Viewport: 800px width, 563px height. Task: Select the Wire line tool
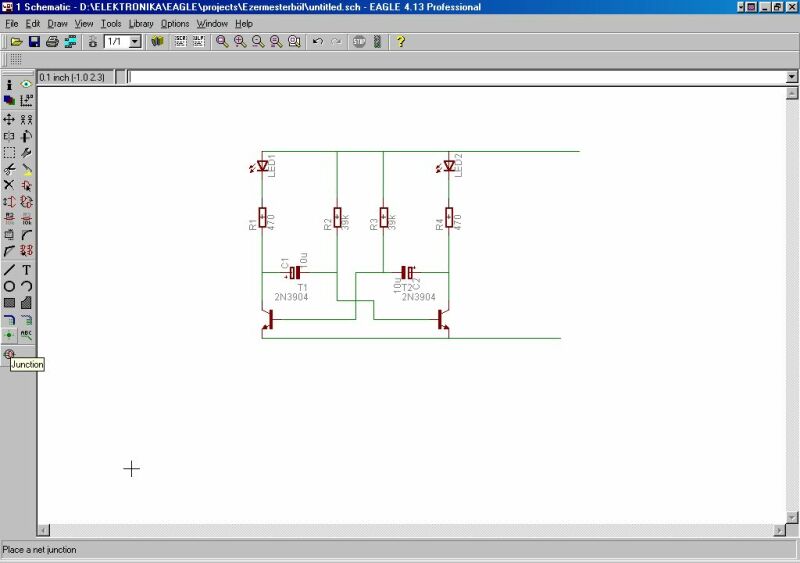tap(9, 269)
